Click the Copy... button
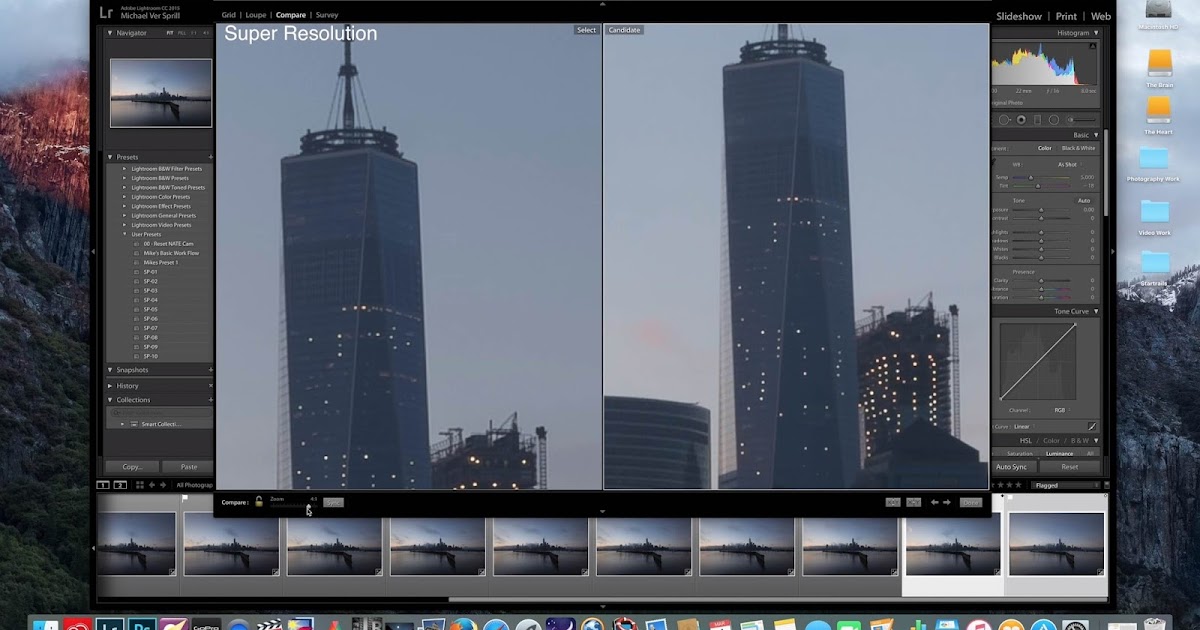The image size is (1200, 630). 132,467
